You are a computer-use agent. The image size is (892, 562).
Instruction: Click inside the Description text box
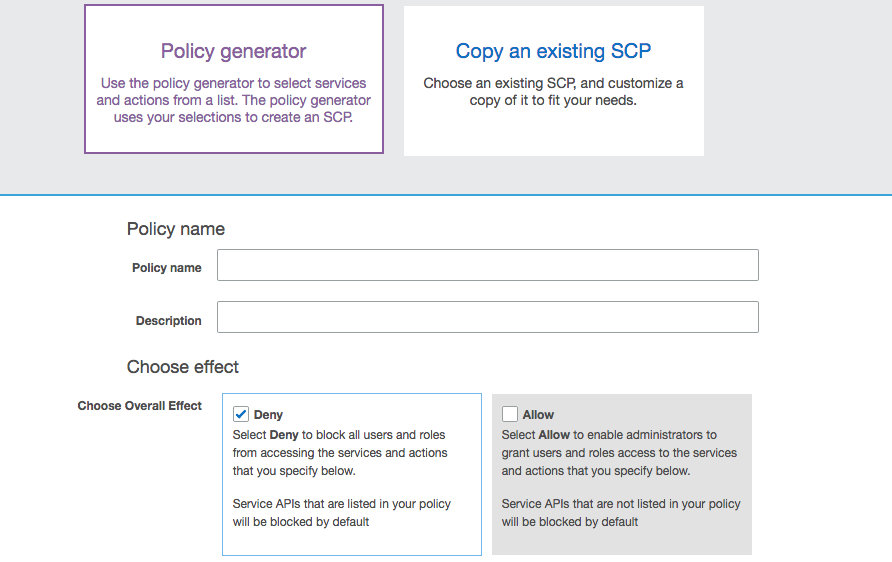click(x=487, y=317)
